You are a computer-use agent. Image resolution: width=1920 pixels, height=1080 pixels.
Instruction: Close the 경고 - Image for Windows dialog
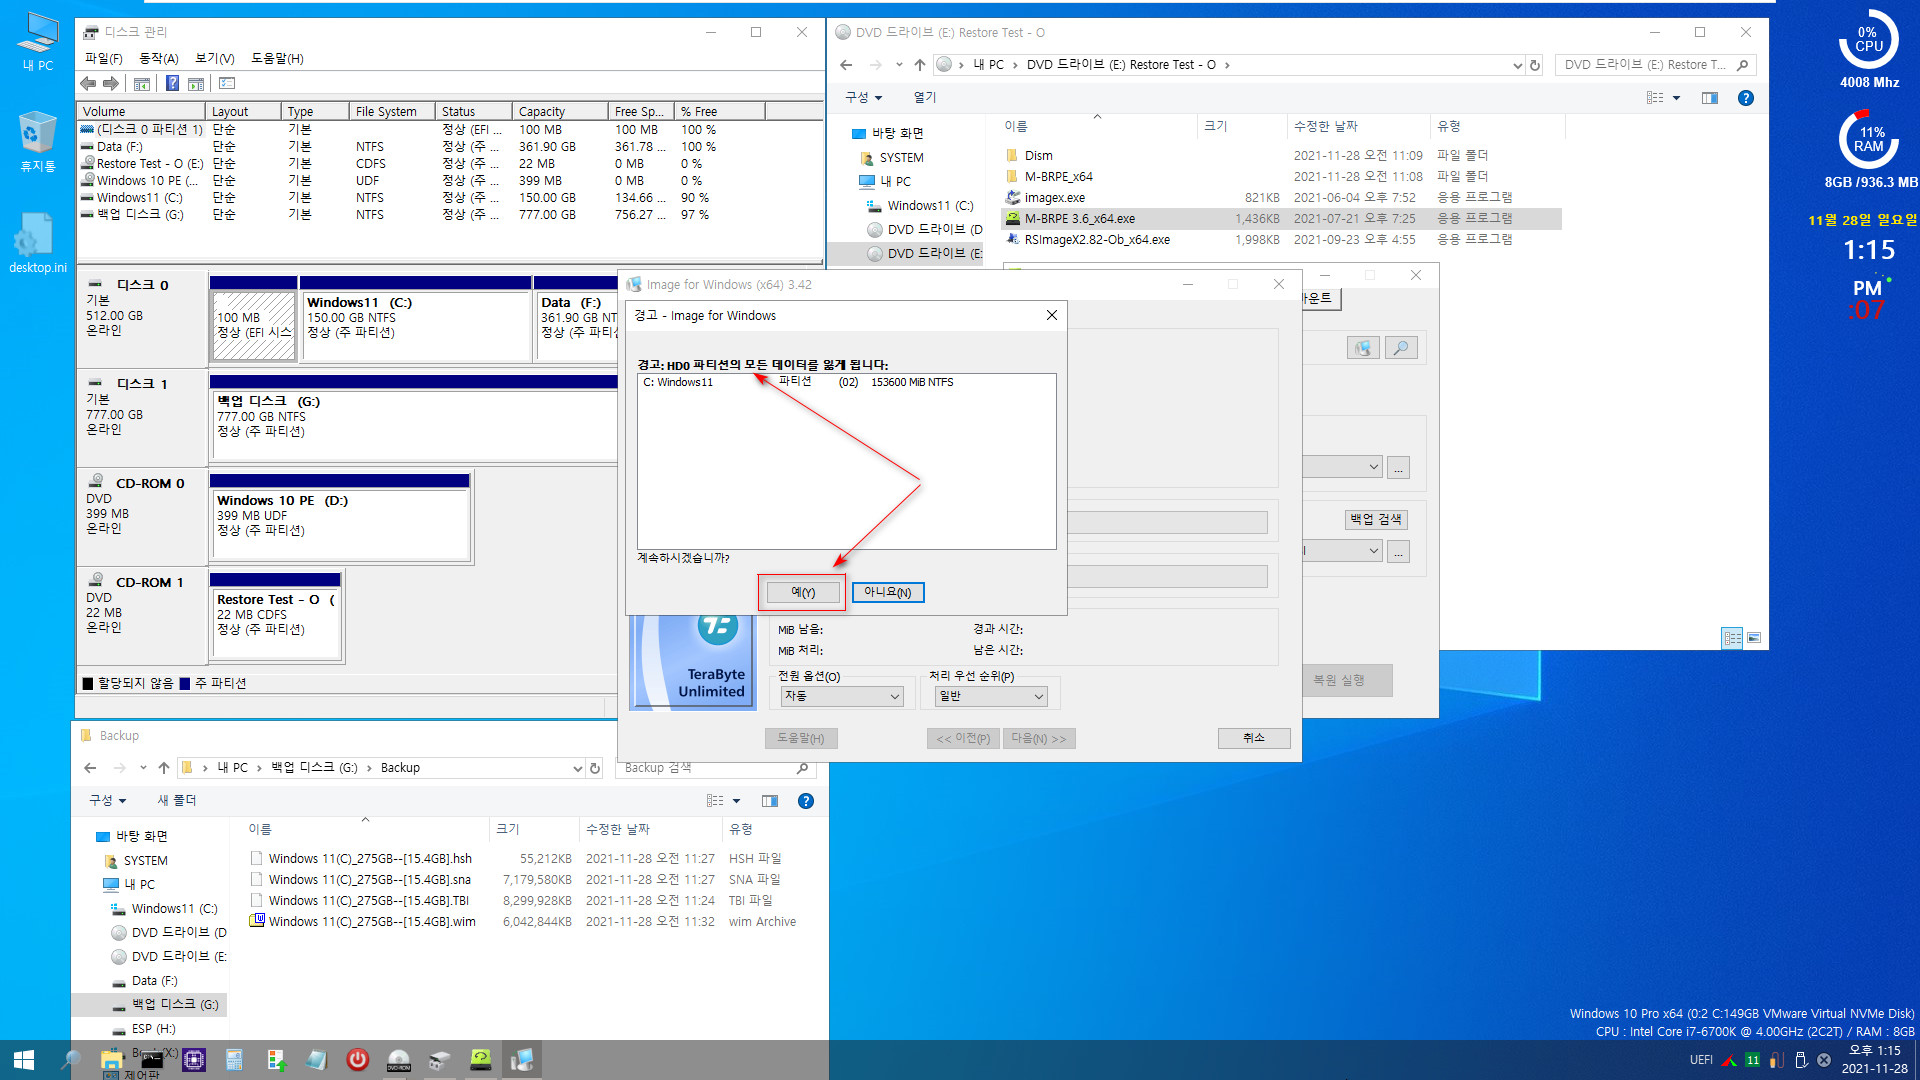1051,315
